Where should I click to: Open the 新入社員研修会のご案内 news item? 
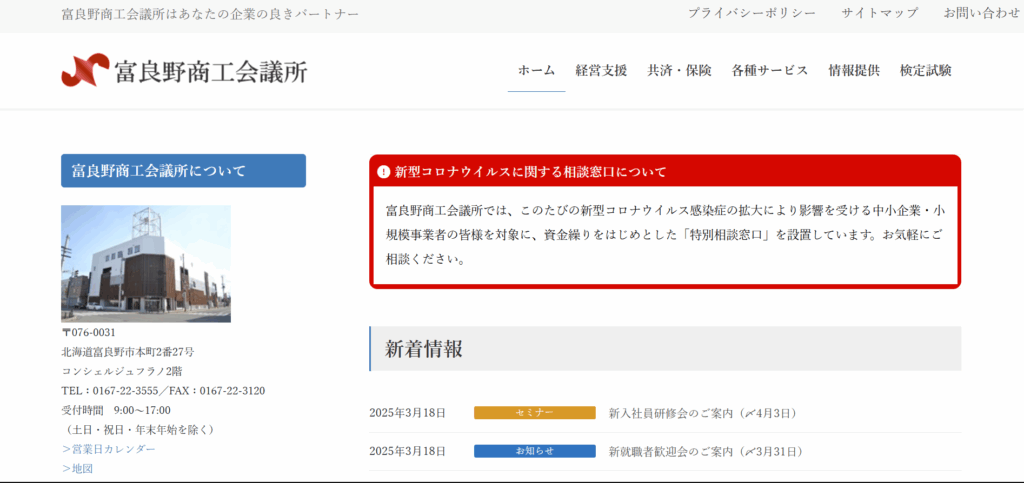coord(702,413)
